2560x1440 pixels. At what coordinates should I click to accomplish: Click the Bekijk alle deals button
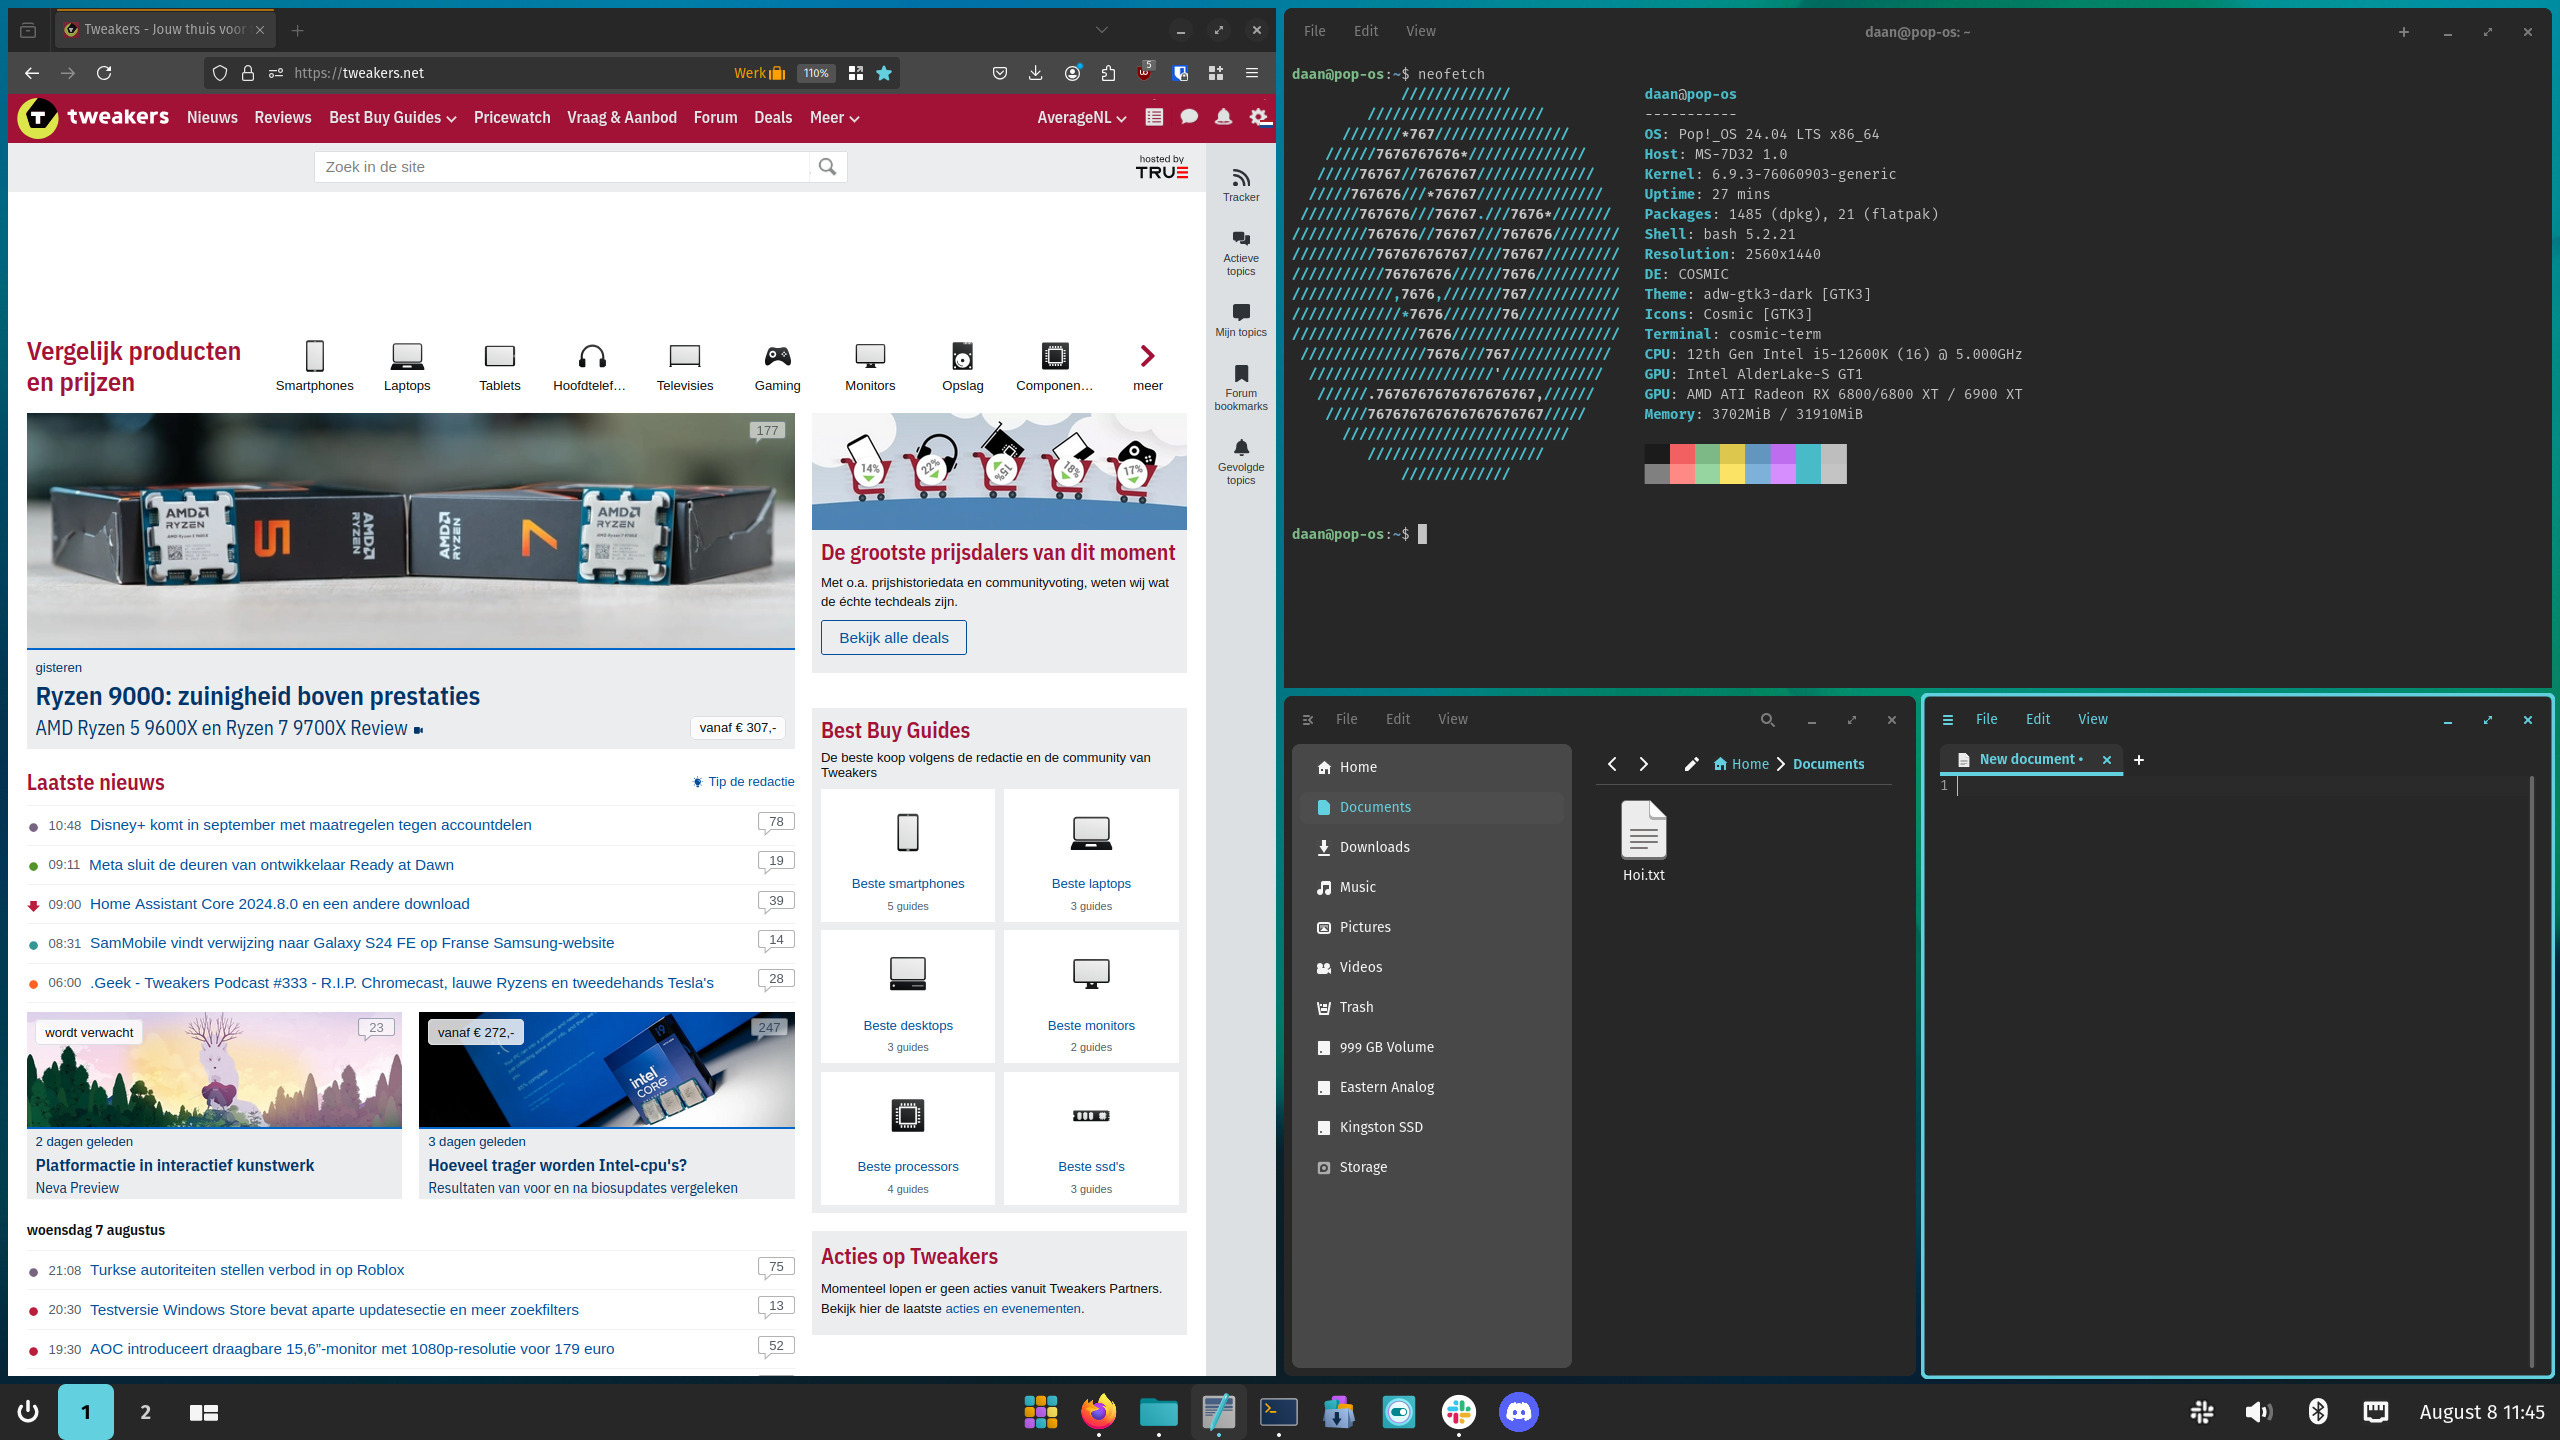point(893,637)
